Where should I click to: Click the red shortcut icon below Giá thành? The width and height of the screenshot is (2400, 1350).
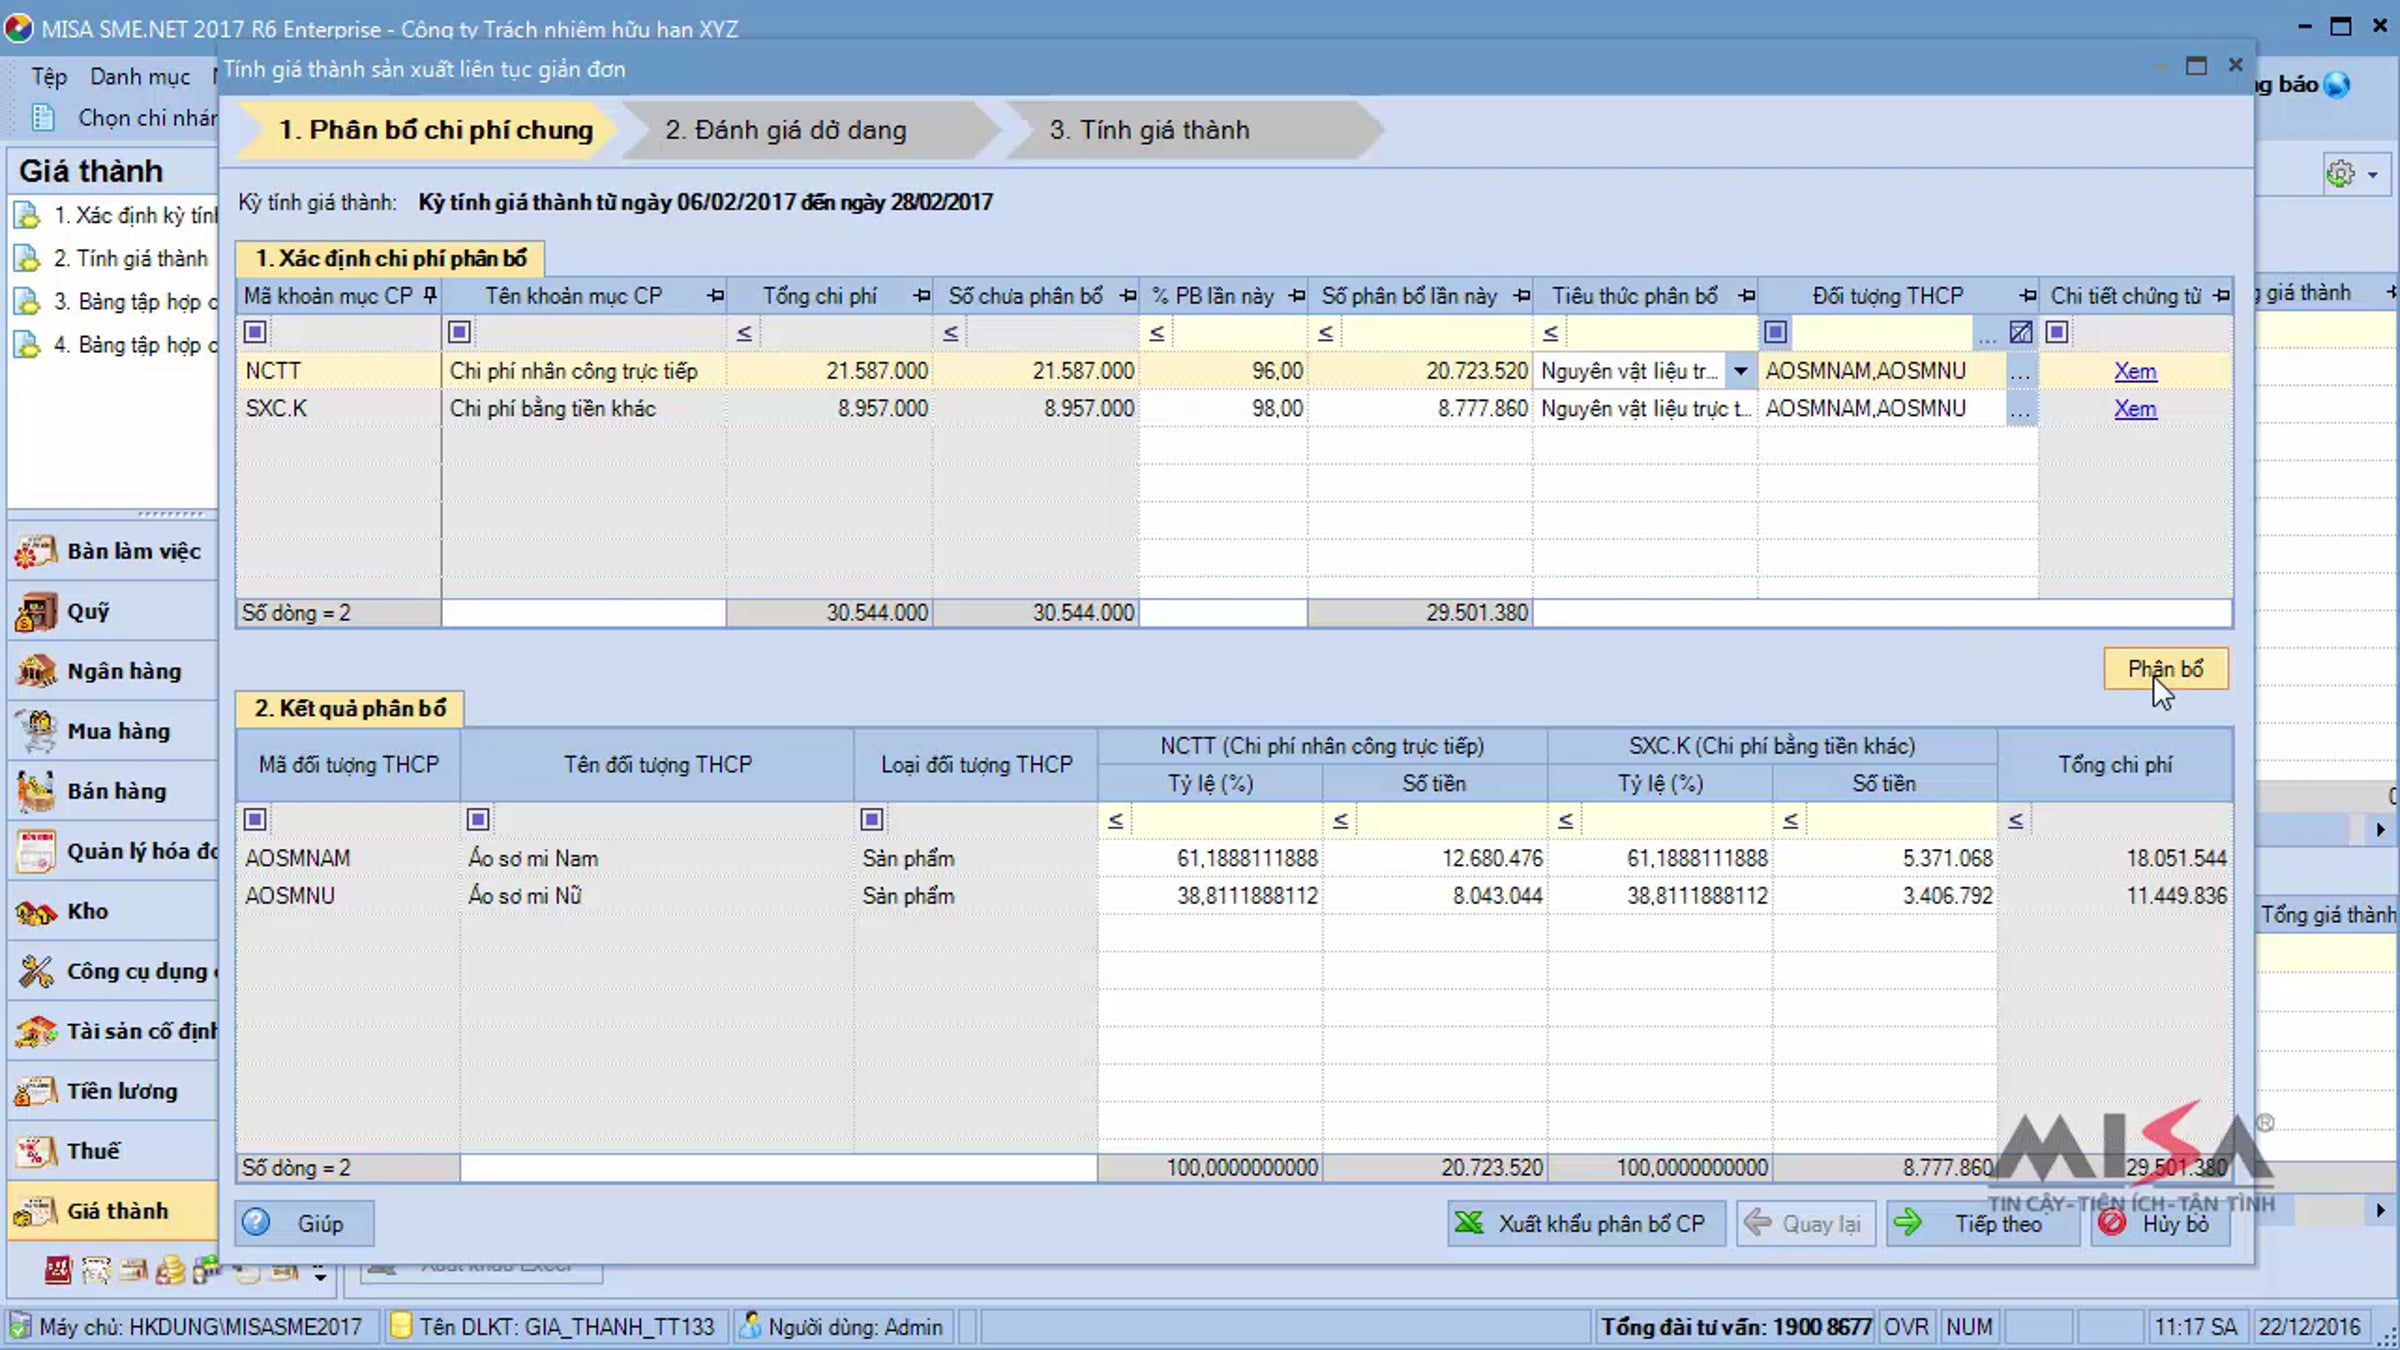pos(58,1270)
